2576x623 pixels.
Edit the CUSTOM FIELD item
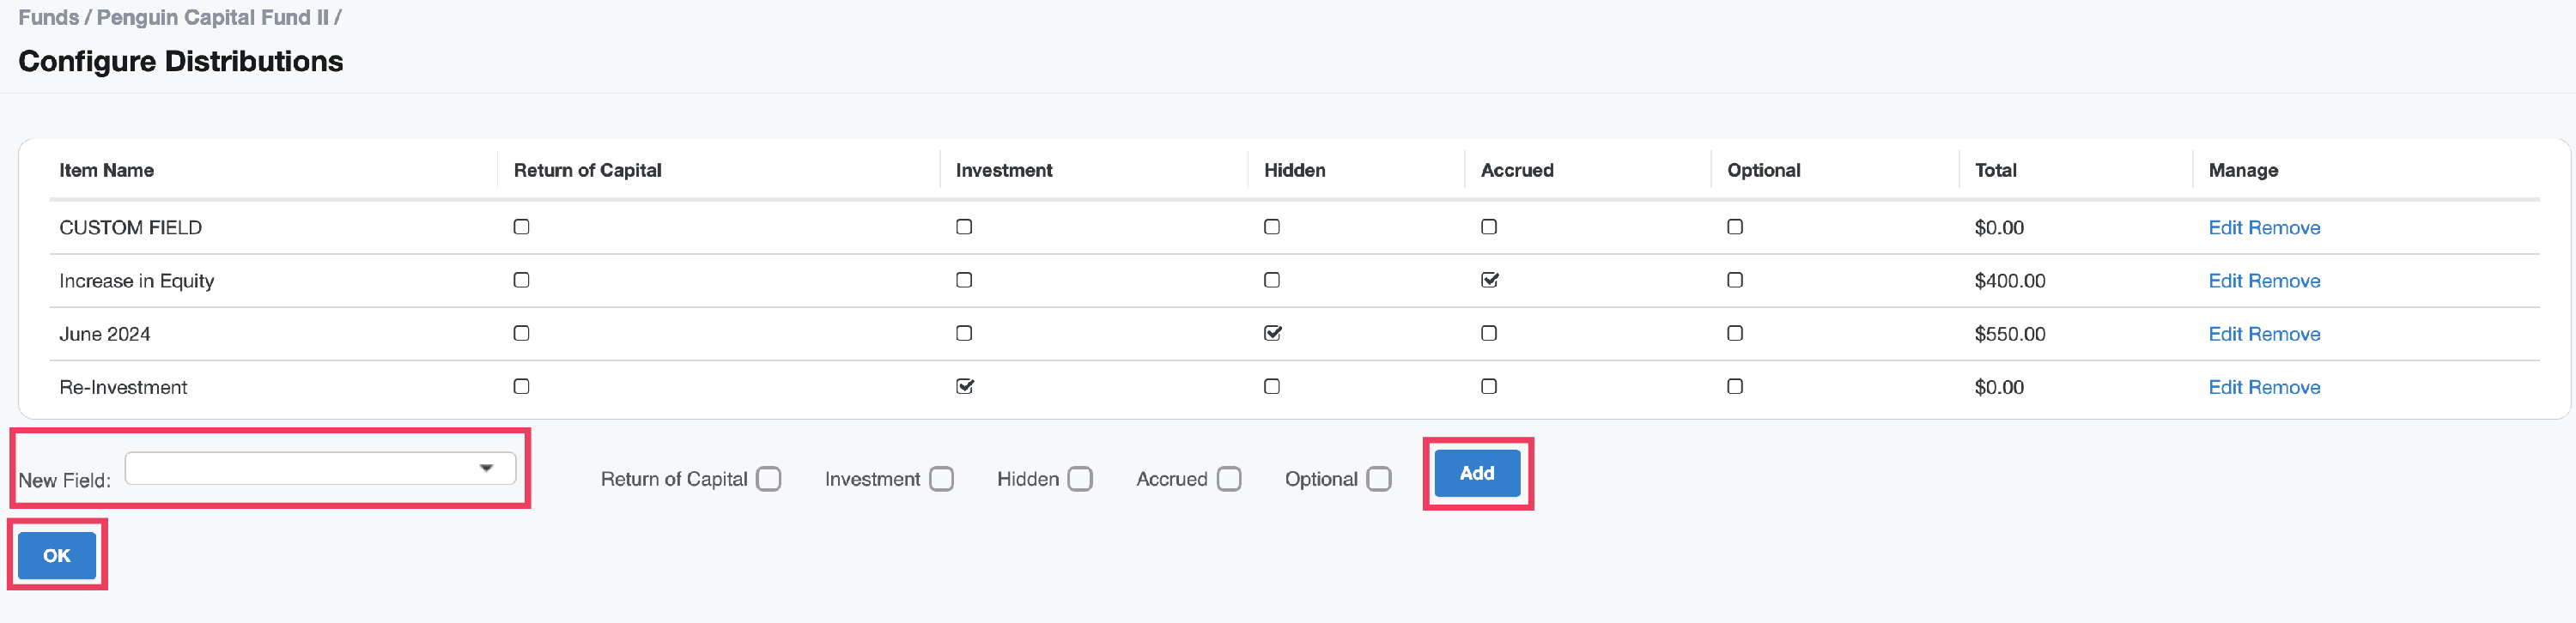click(x=2225, y=228)
